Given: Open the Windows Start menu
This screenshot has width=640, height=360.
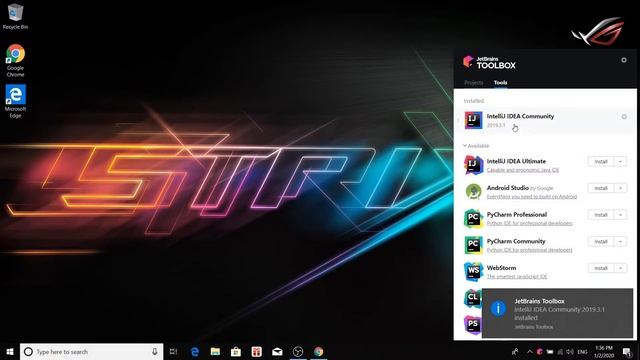Looking at the screenshot, I should [10, 351].
